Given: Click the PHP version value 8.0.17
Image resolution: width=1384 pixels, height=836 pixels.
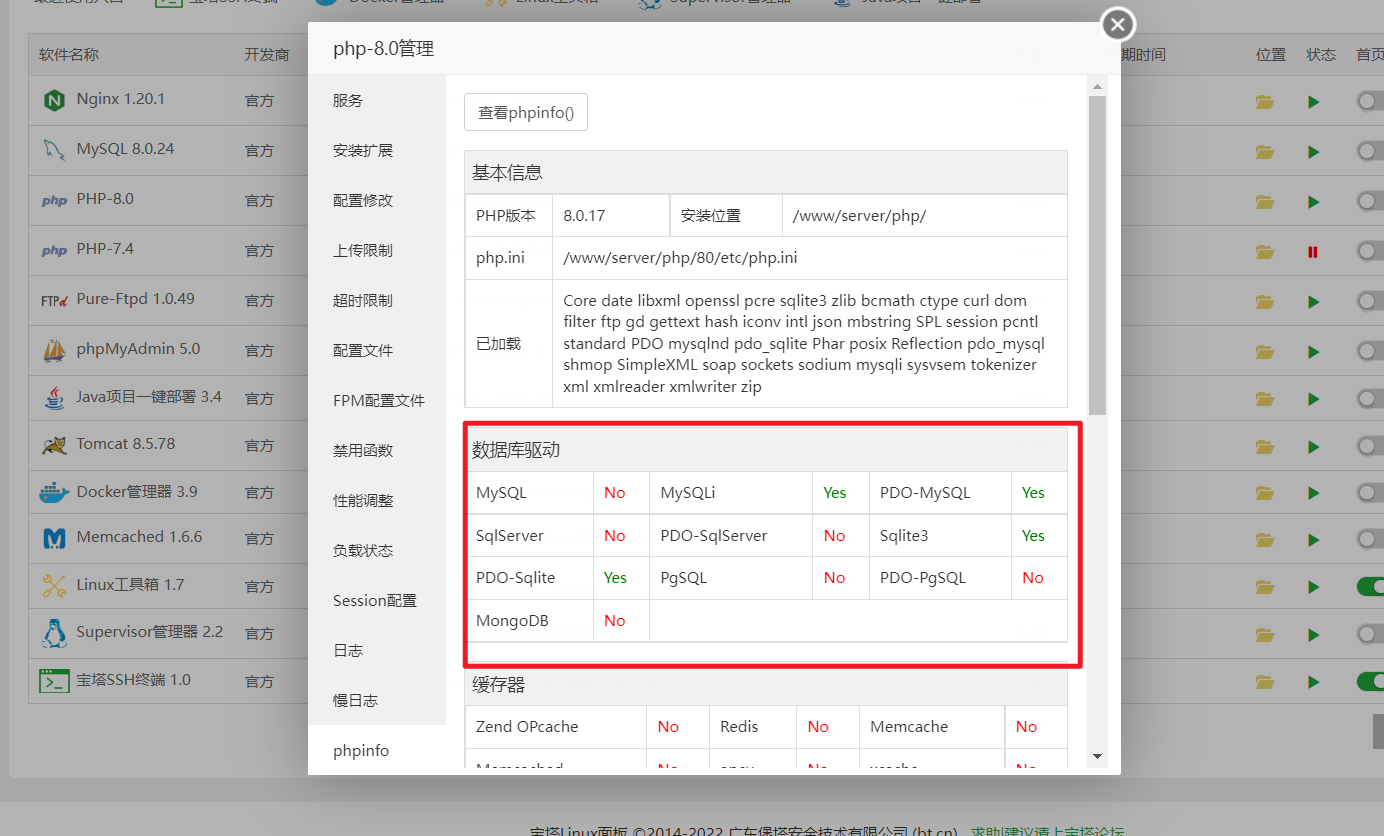Looking at the screenshot, I should click(x=584, y=215).
